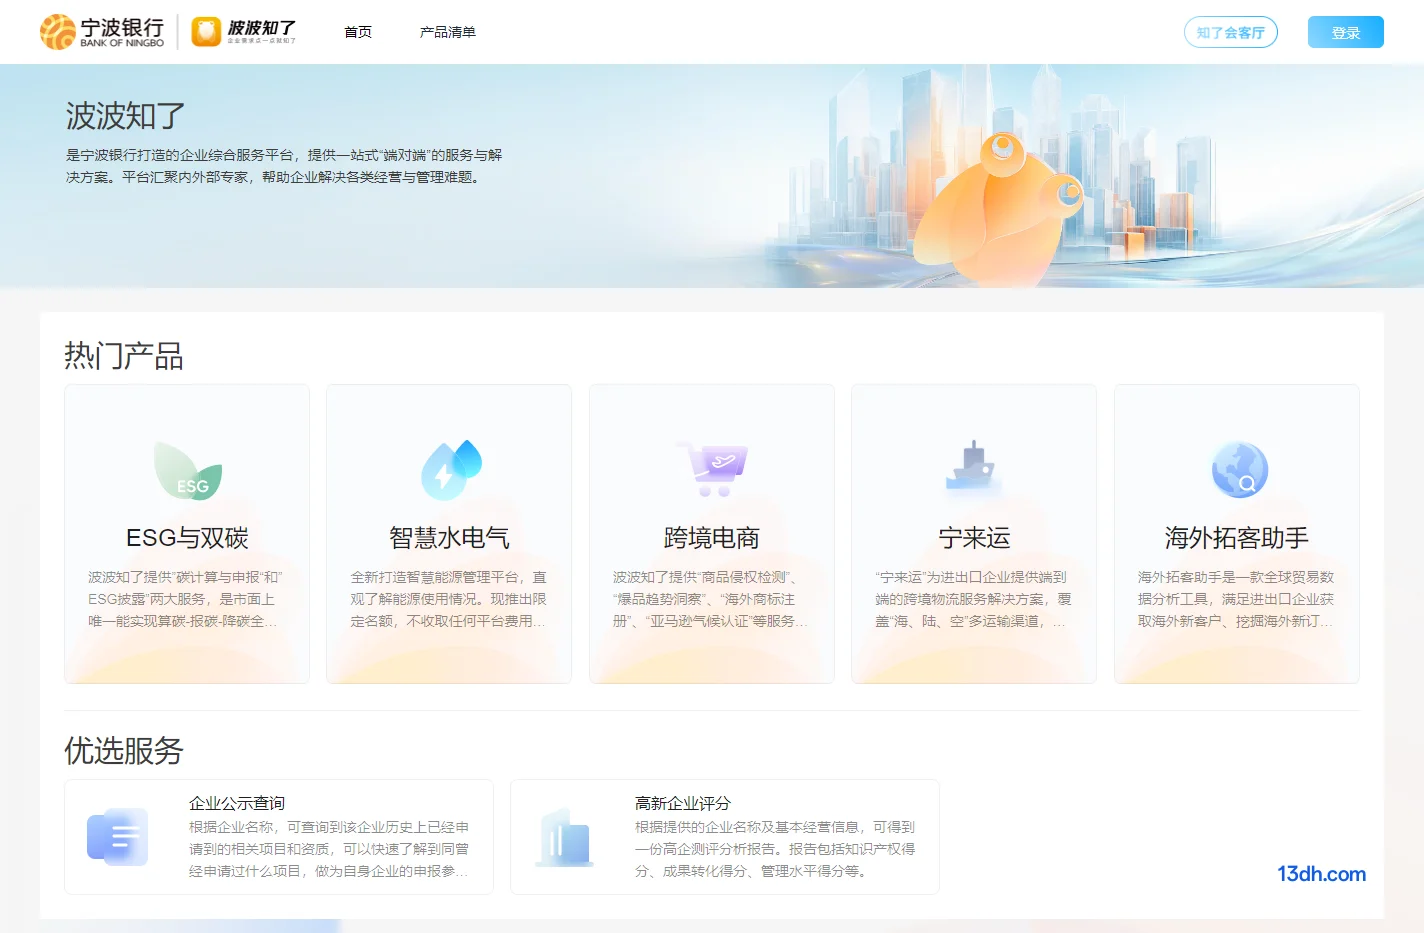This screenshot has height=933, width=1424.
Task: Open the 高新企业评分 service title
Action: 683,803
